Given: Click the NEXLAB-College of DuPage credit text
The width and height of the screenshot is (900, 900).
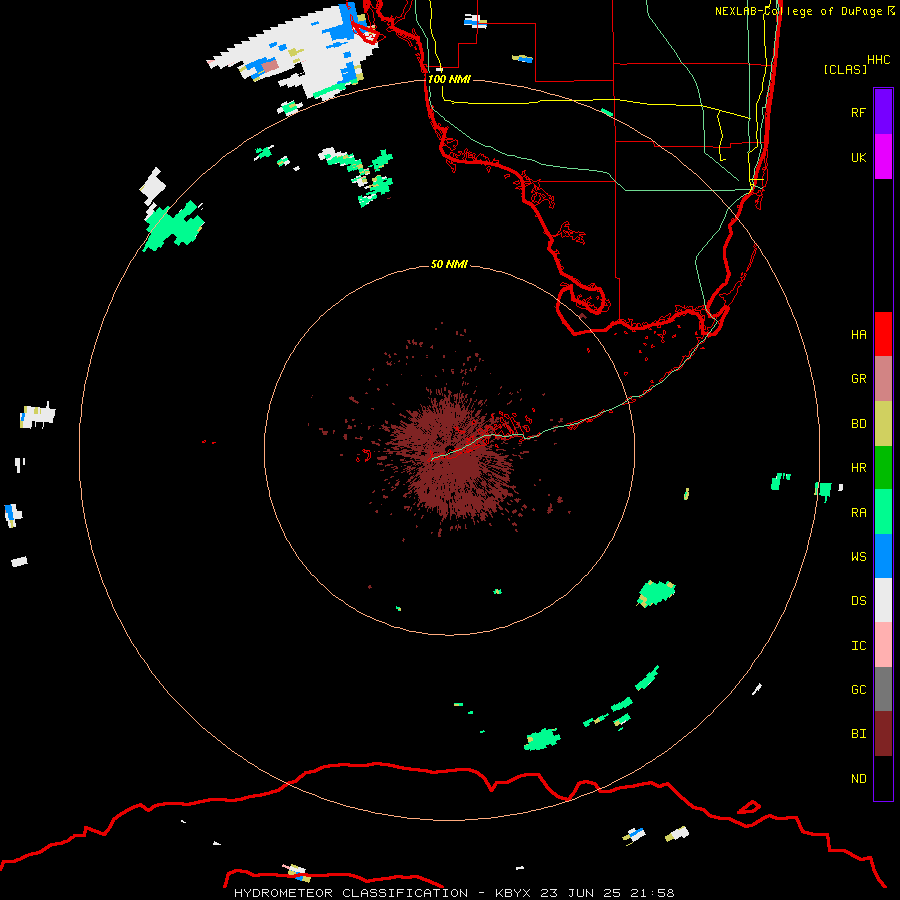Looking at the screenshot, I should click(805, 11).
